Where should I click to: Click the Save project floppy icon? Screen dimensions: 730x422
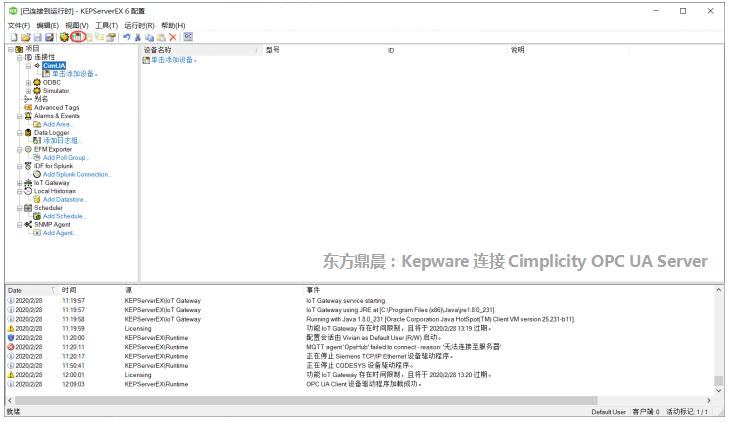[38, 37]
